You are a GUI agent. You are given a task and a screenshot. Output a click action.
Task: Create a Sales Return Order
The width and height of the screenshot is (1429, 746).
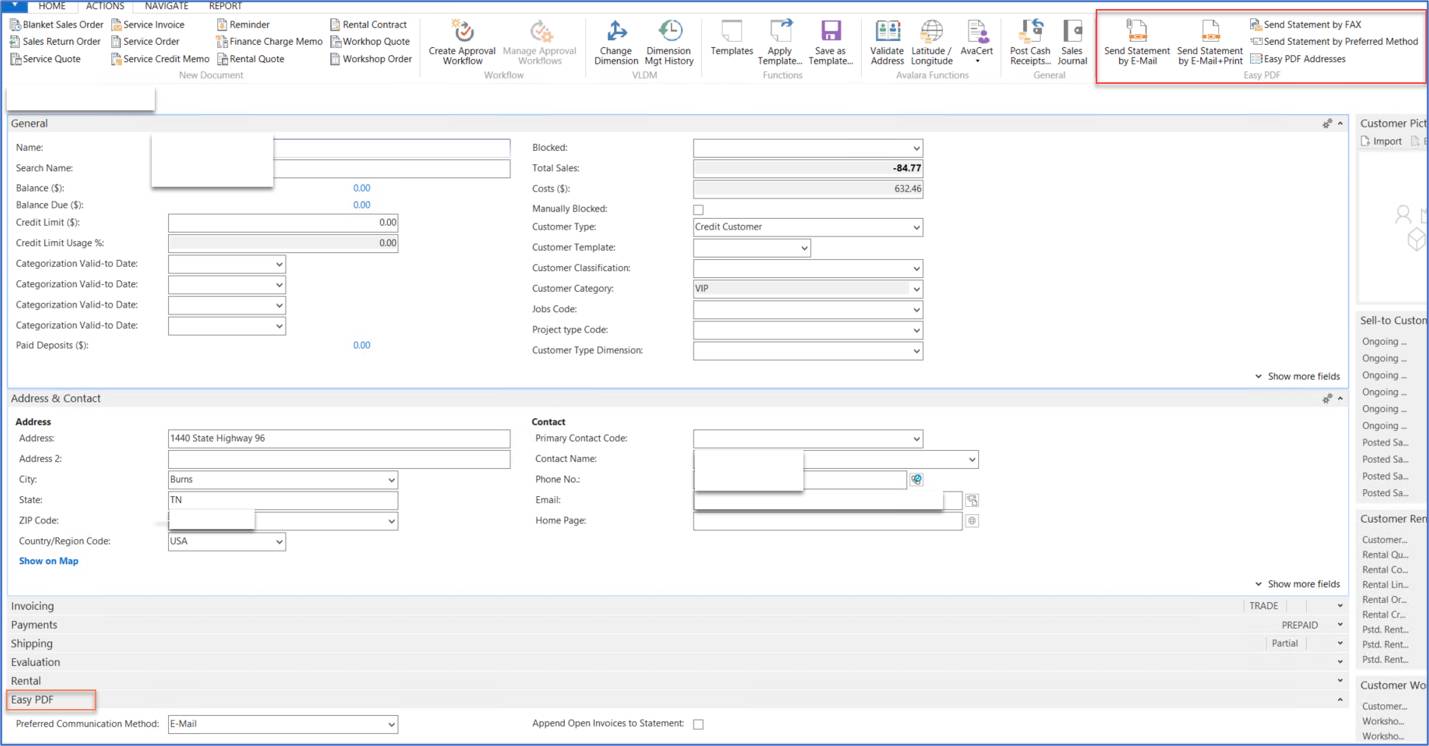55,42
